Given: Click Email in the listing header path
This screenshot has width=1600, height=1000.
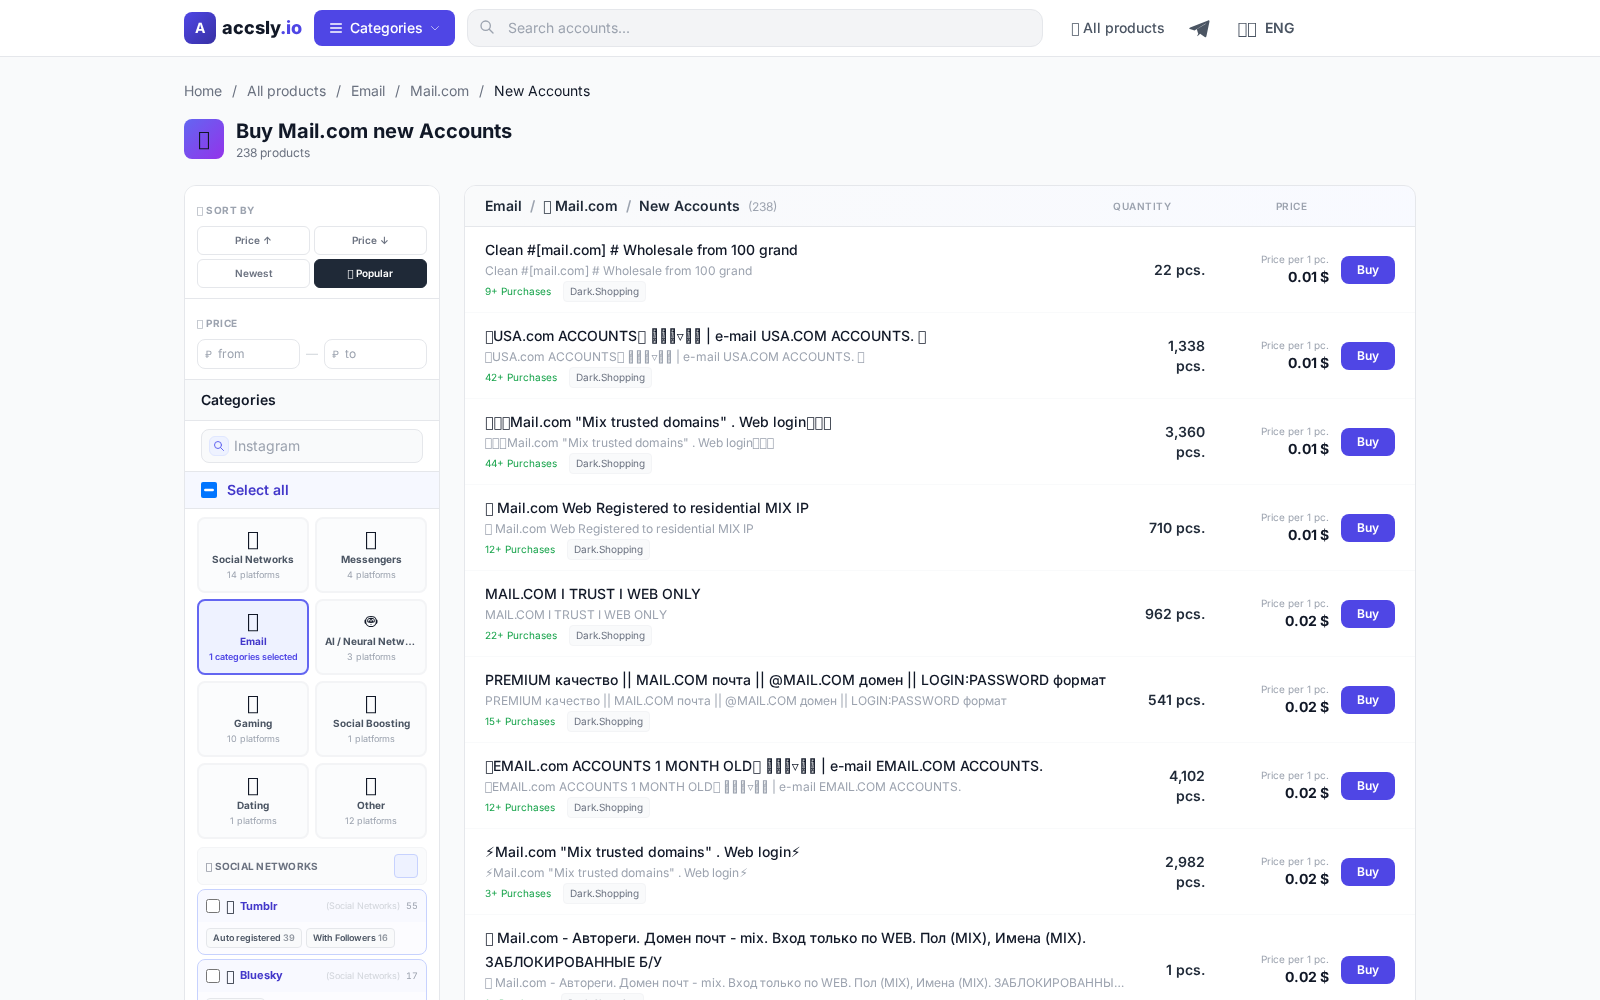Looking at the screenshot, I should click(x=503, y=206).
